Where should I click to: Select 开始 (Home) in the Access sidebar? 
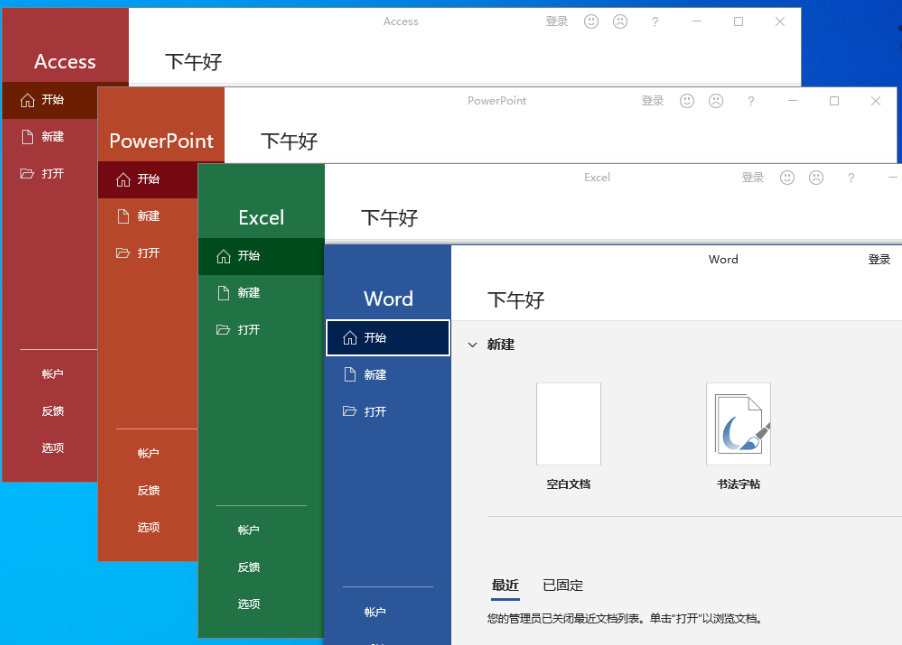click(51, 100)
